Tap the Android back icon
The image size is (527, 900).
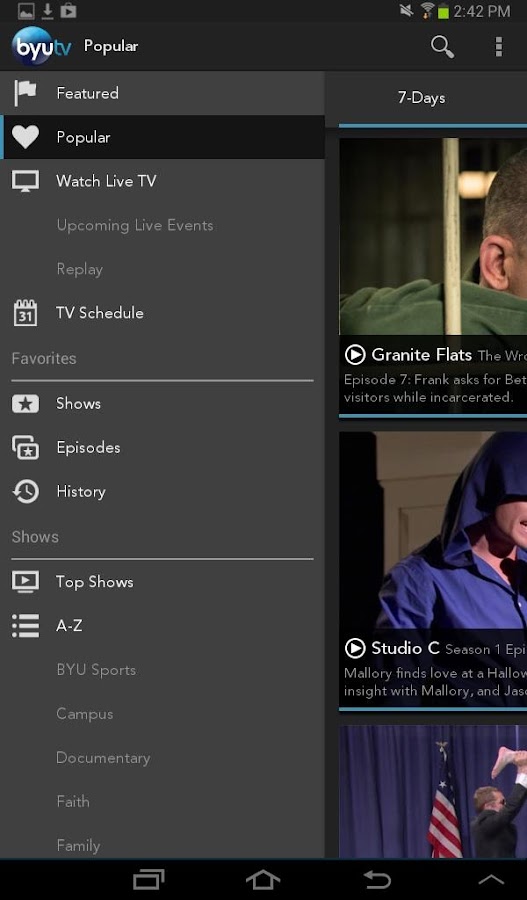pos(377,879)
